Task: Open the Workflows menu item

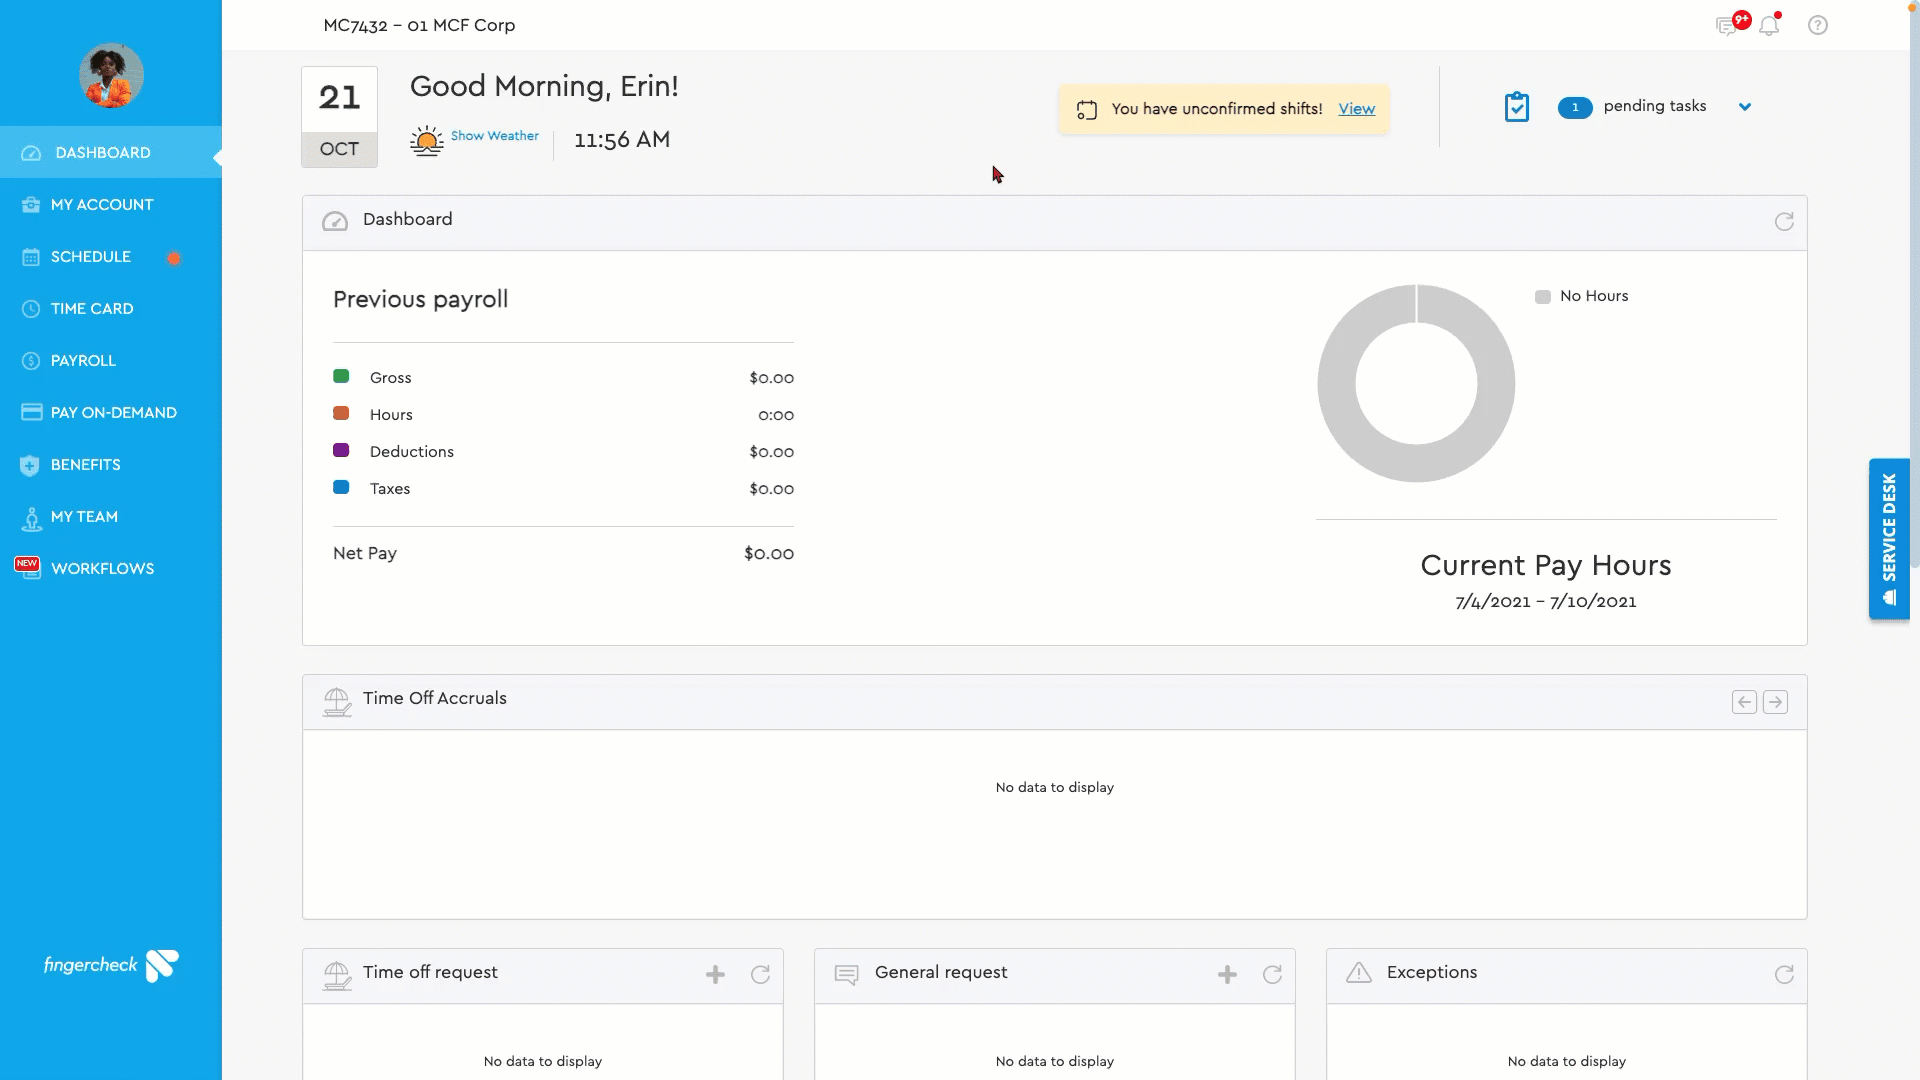Action: [102, 569]
